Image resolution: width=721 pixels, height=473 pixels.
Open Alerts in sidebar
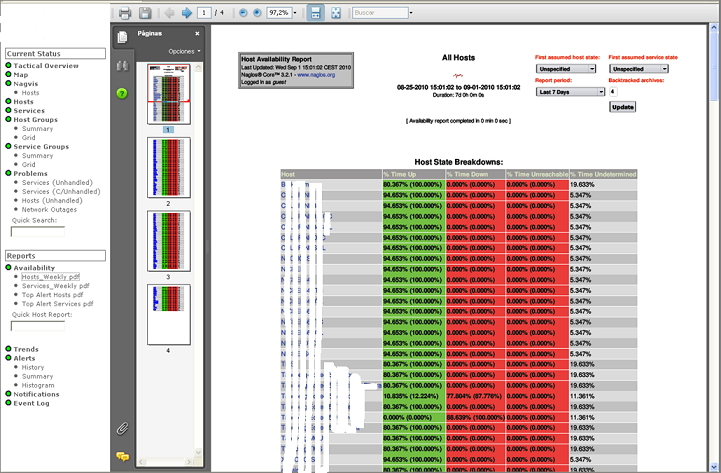(24, 359)
